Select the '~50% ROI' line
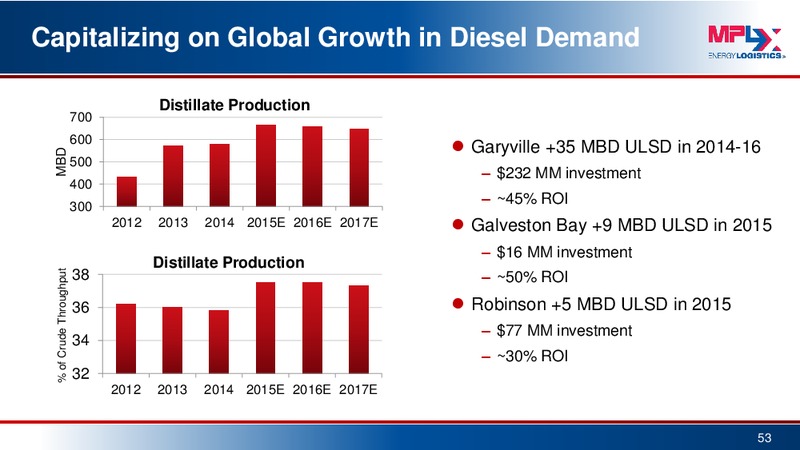The image size is (800, 450). click(532, 277)
